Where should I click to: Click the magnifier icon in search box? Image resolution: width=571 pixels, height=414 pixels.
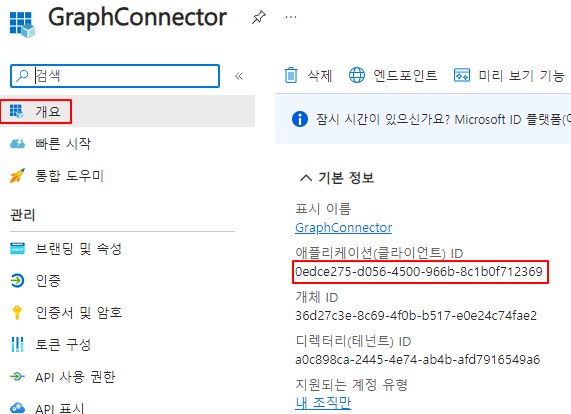(x=22, y=76)
